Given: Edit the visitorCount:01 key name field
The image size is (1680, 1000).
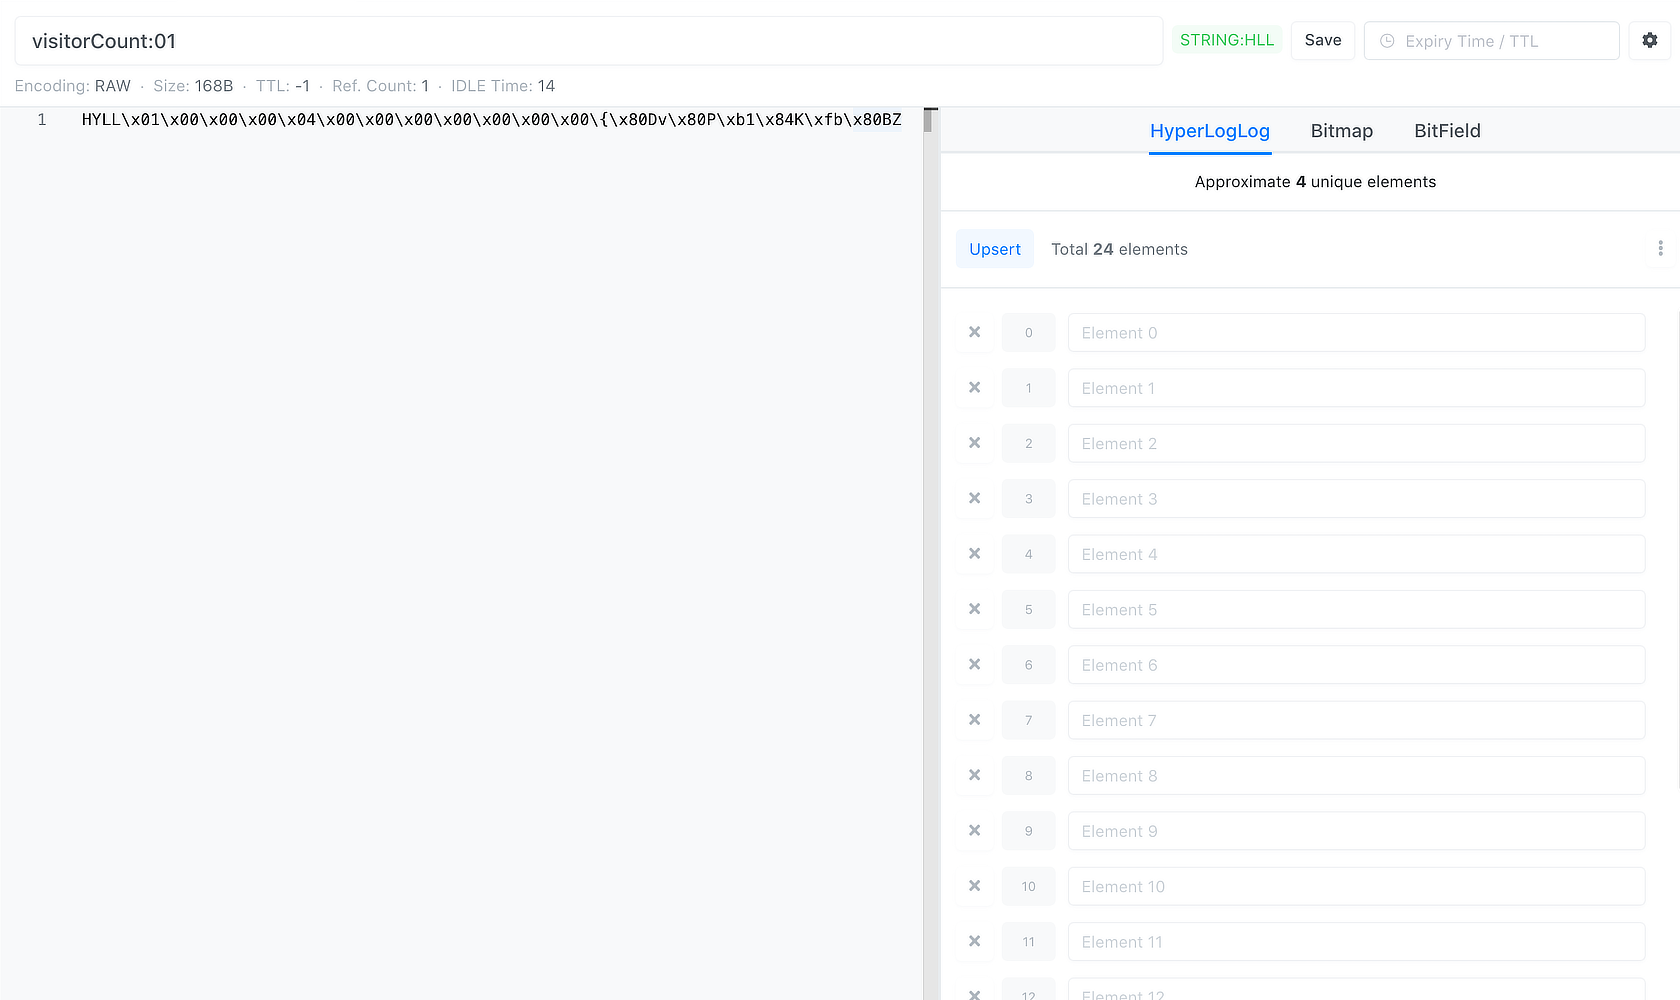Looking at the screenshot, I should tap(588, 41).
